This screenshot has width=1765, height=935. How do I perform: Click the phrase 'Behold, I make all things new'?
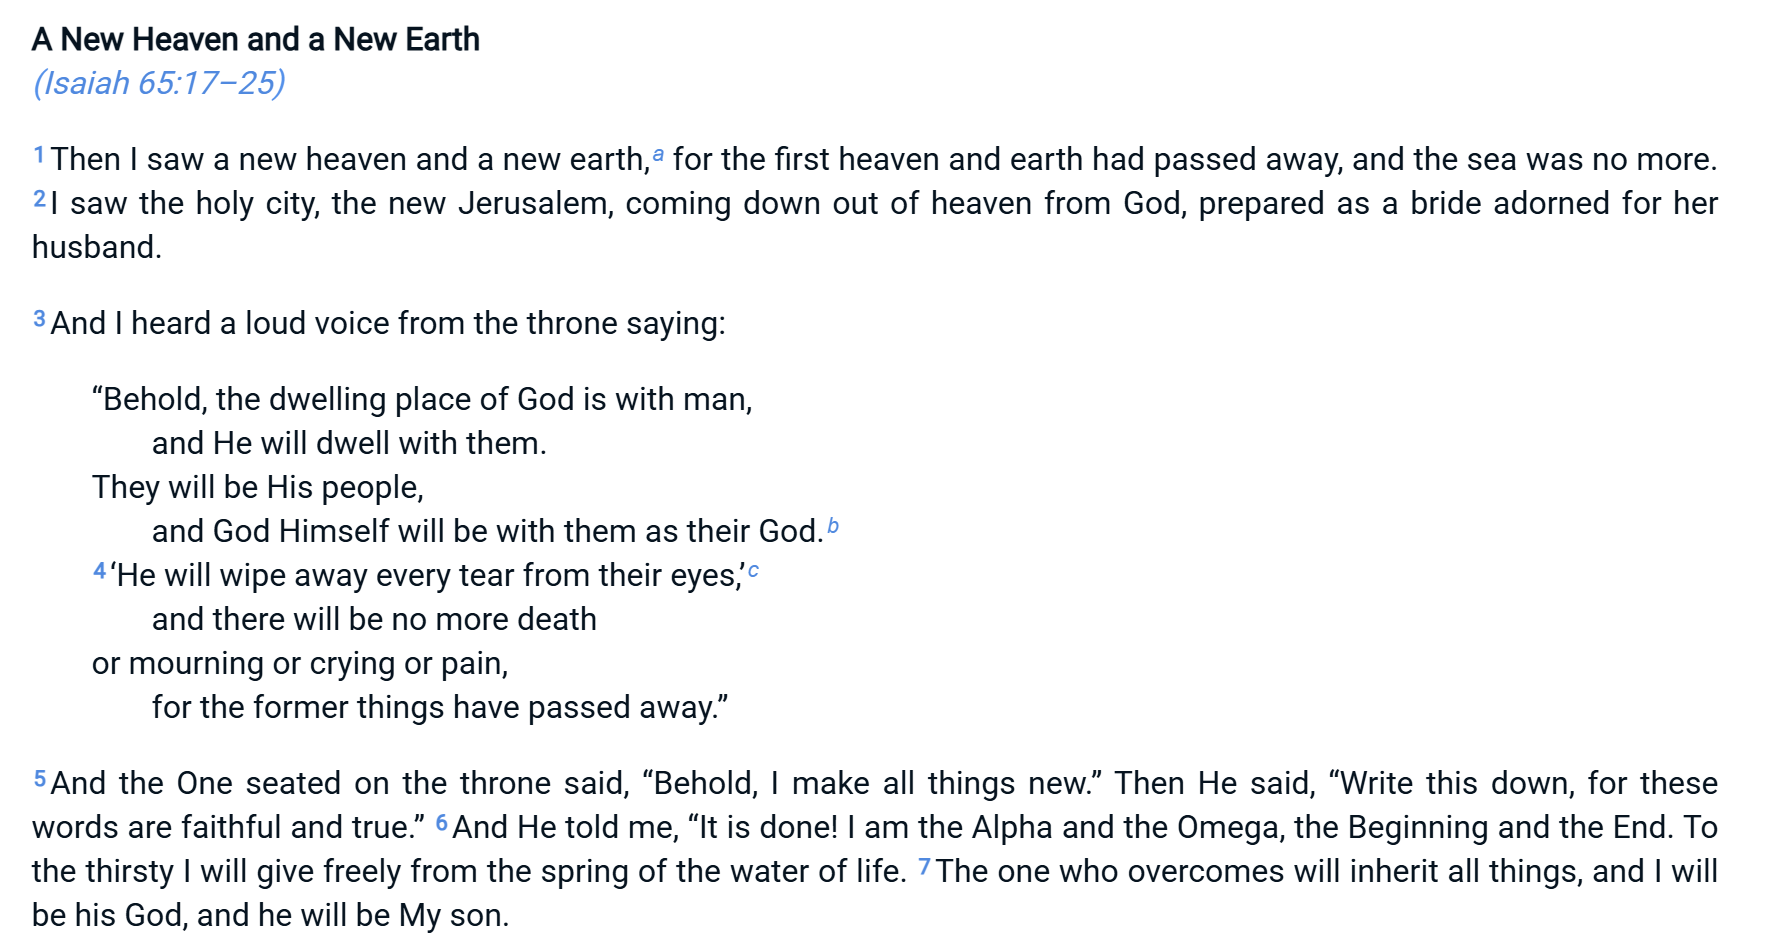point(870,783)
